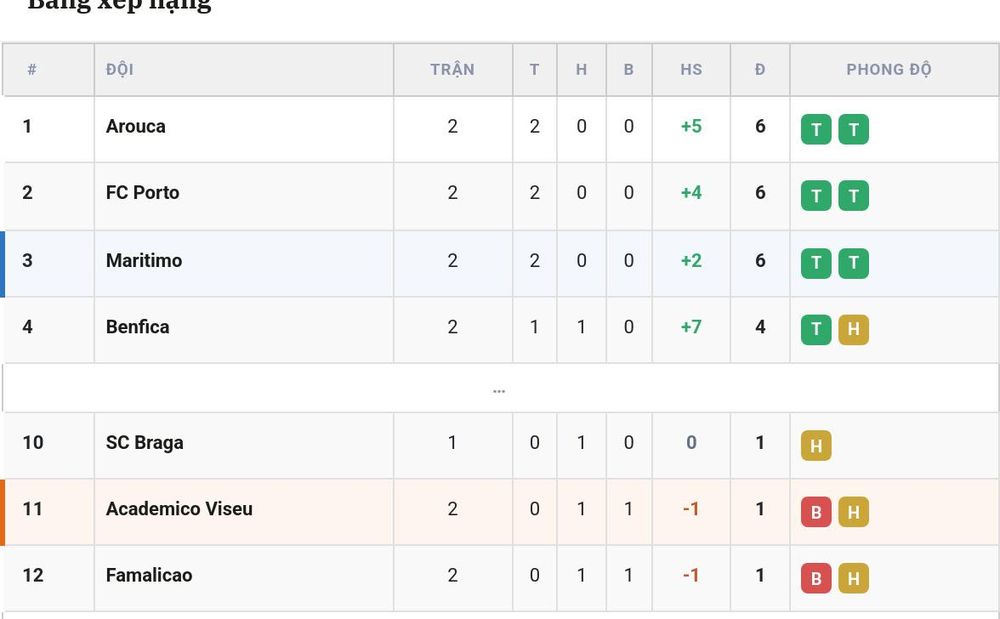
Task: Click Famalicao's yellow H form badge
Action: click(853, 578)
